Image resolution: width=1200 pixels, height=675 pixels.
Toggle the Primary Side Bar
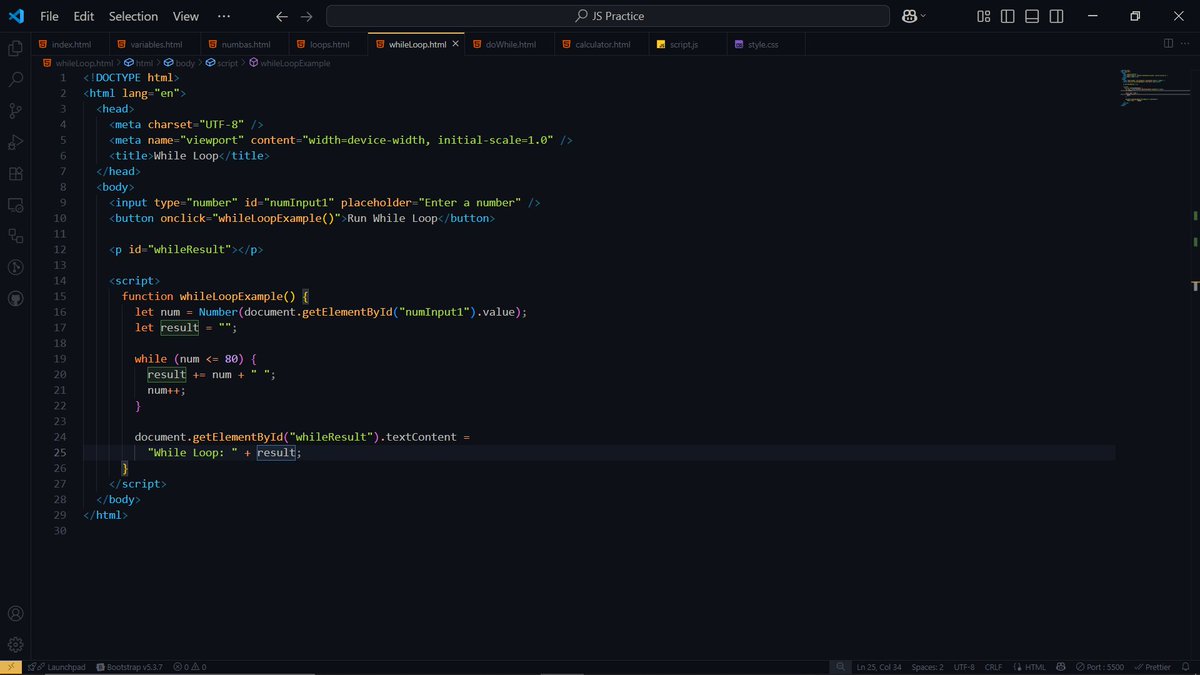(1008, 16)
